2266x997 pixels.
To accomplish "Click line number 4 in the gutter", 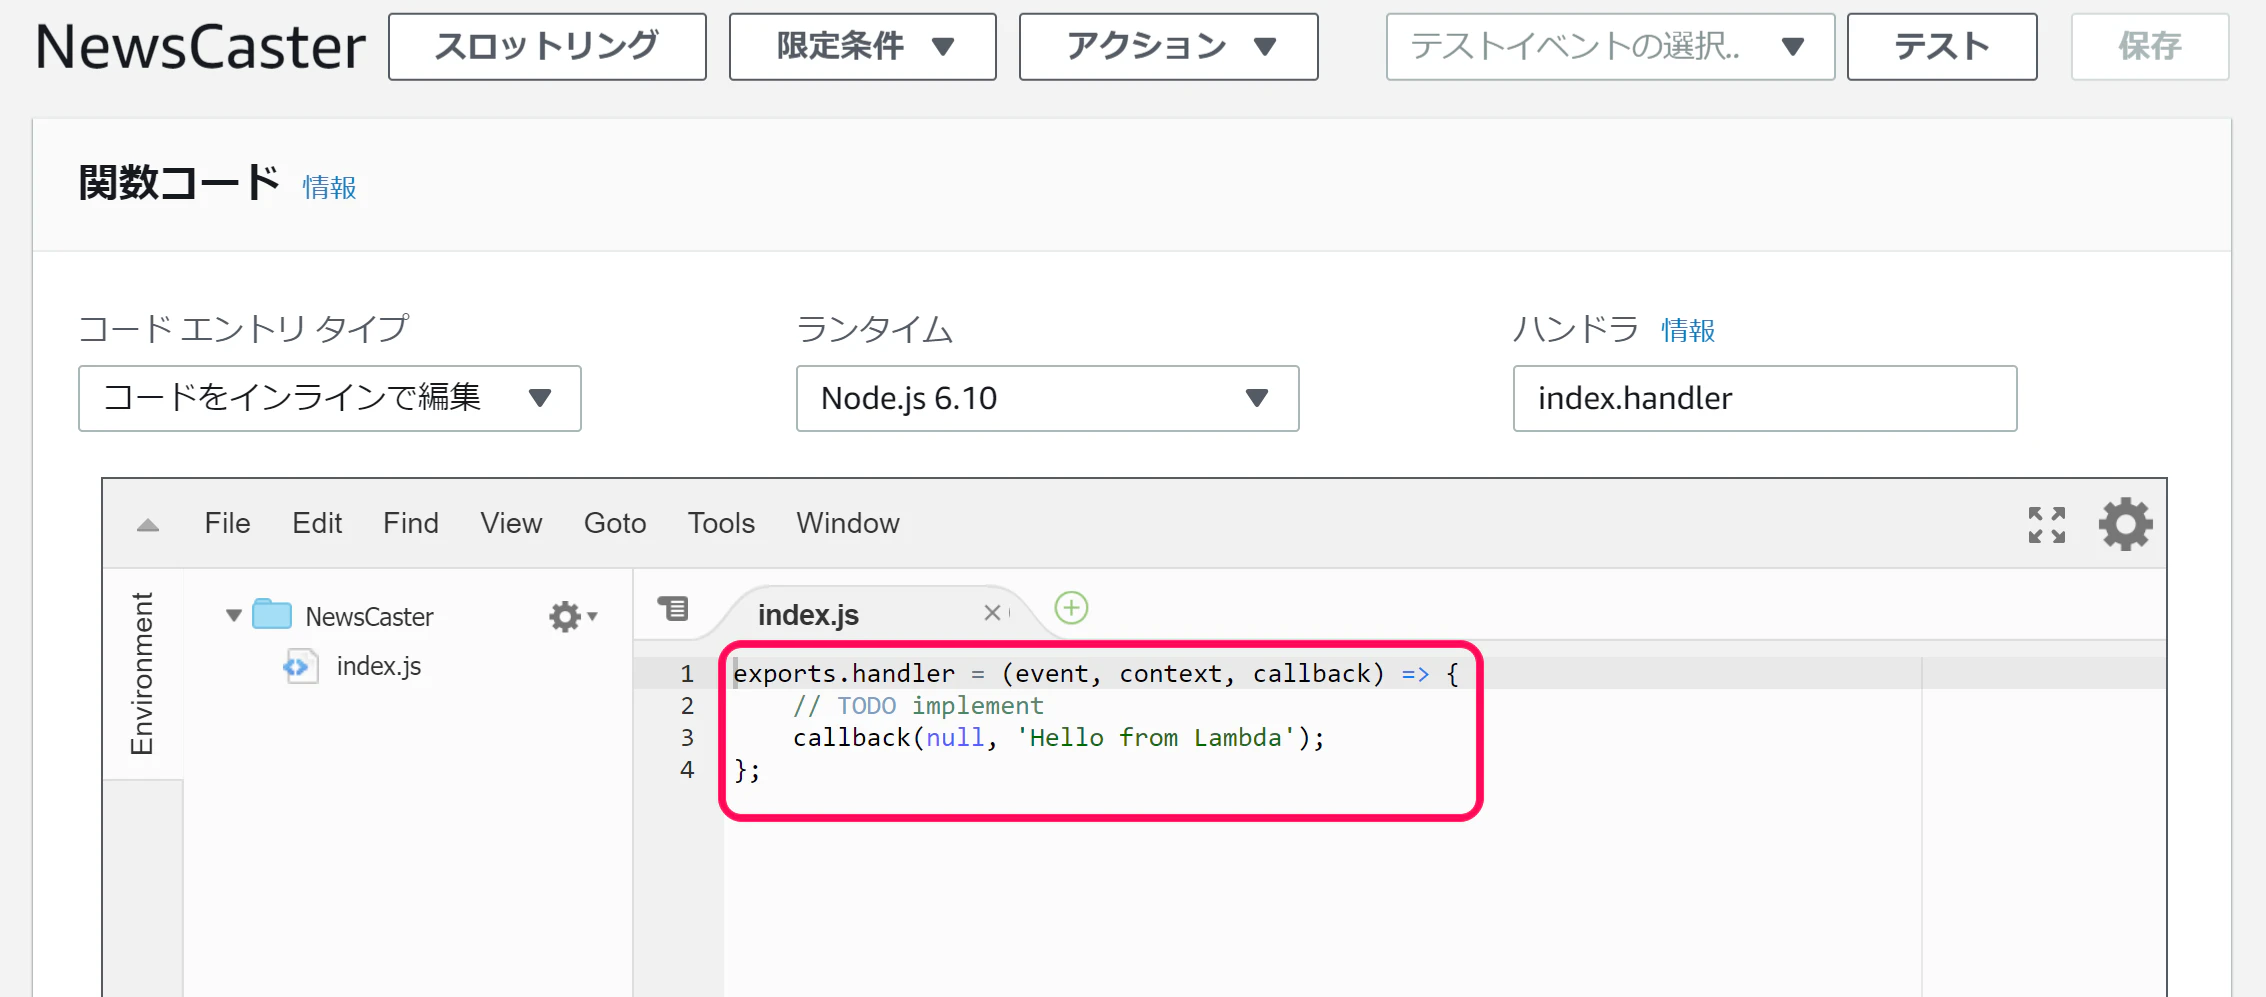I will [687, 769].
